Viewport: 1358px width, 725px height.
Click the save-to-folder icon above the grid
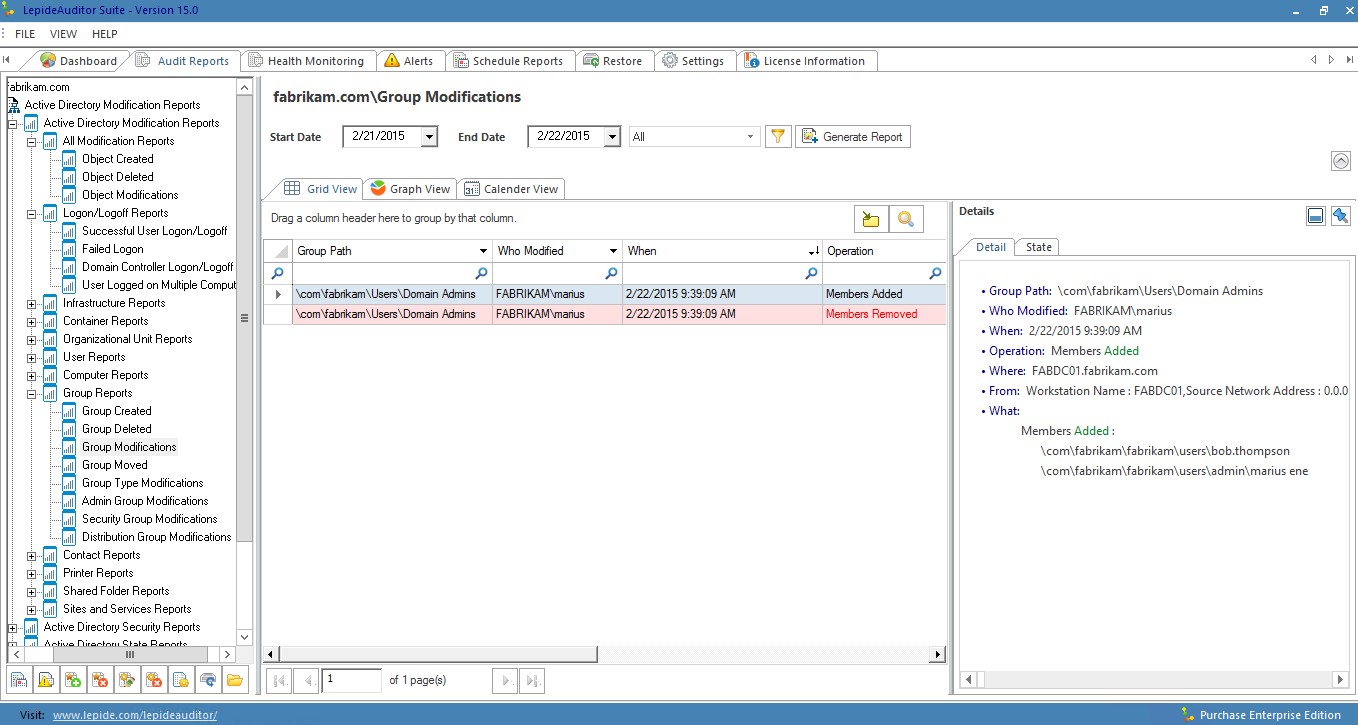point(870,219)
